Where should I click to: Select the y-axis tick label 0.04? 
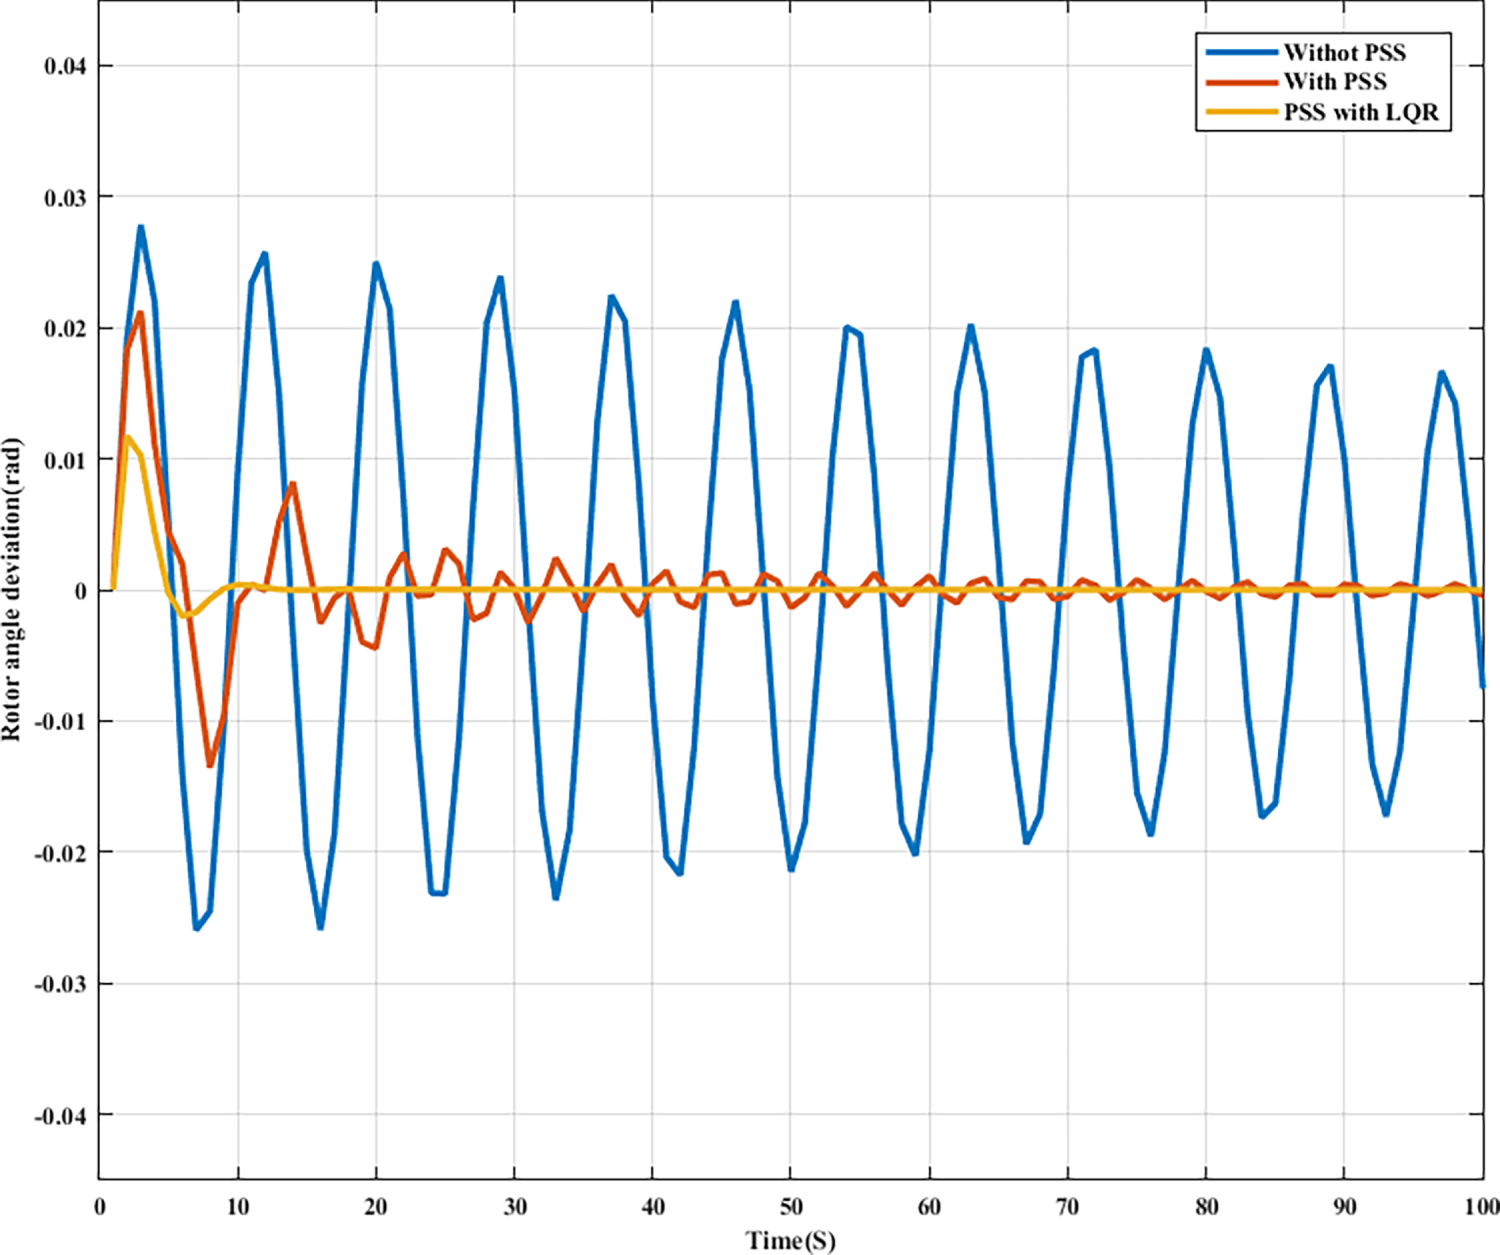coord(65,67)
